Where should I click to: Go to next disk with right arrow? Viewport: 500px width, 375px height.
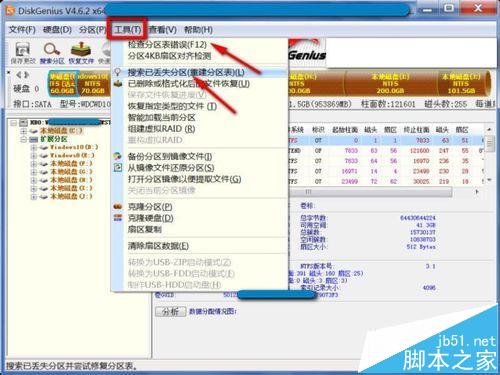tap(27, 75)
